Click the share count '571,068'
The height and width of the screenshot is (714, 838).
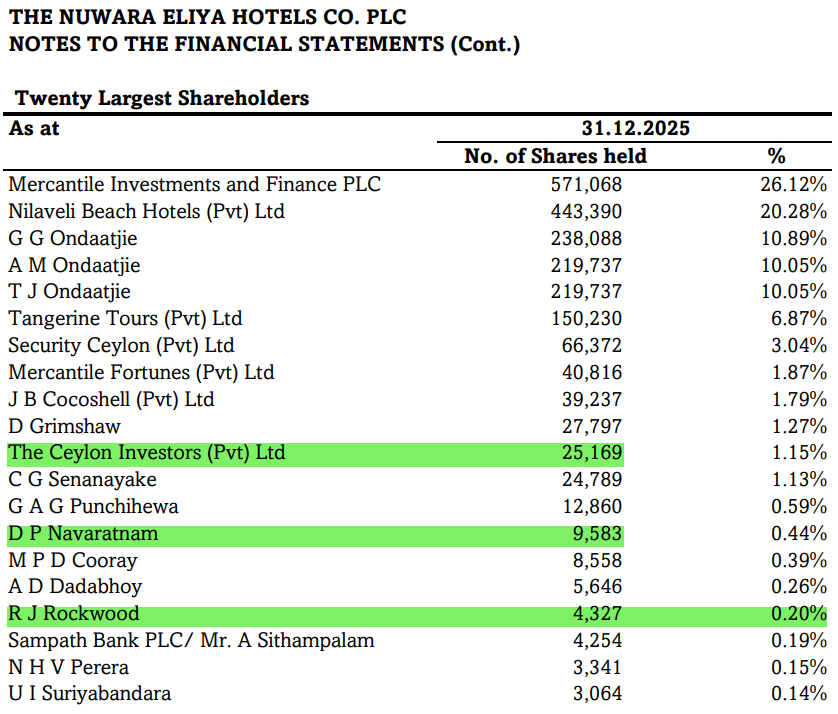pyautogui.click(x=586, y=185)
